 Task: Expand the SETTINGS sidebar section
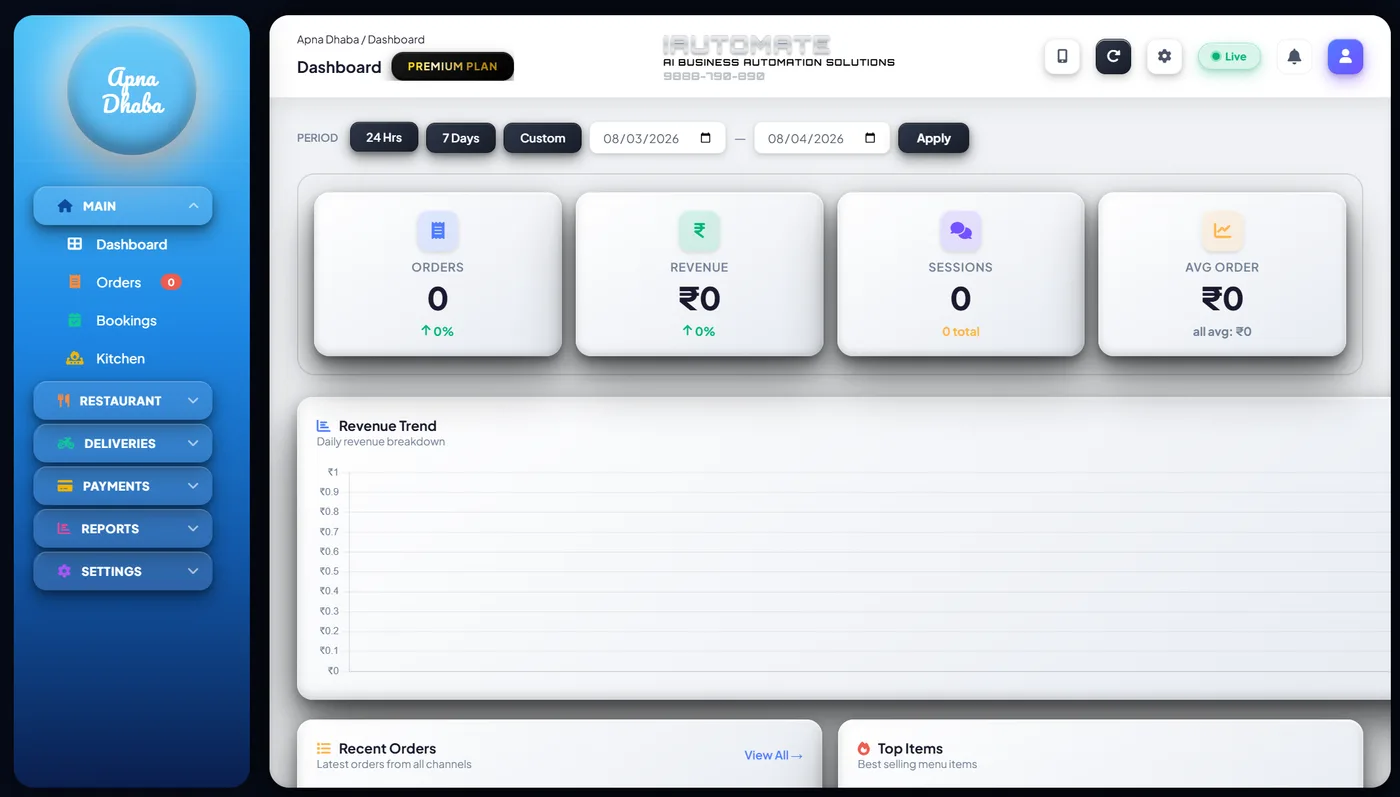click(x=123, y=571)
